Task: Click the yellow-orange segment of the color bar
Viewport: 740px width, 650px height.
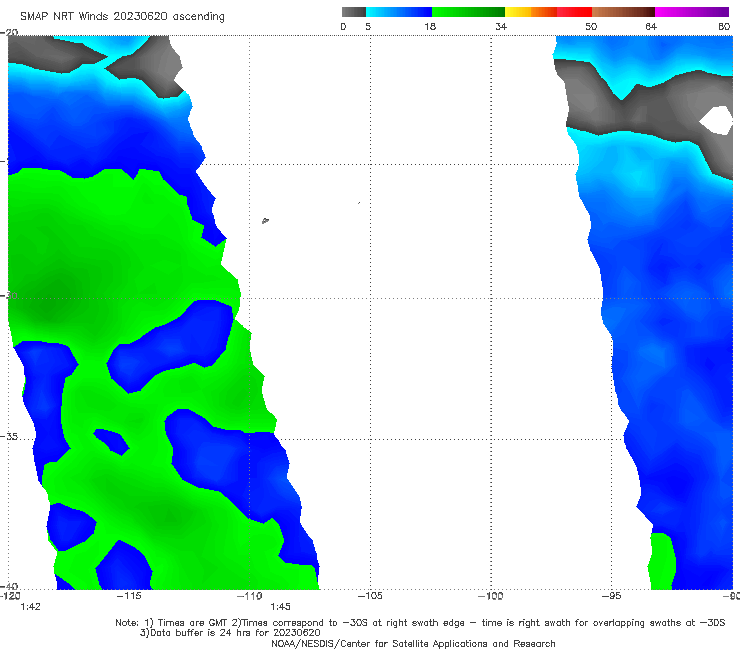Action: tap(531, 12)
